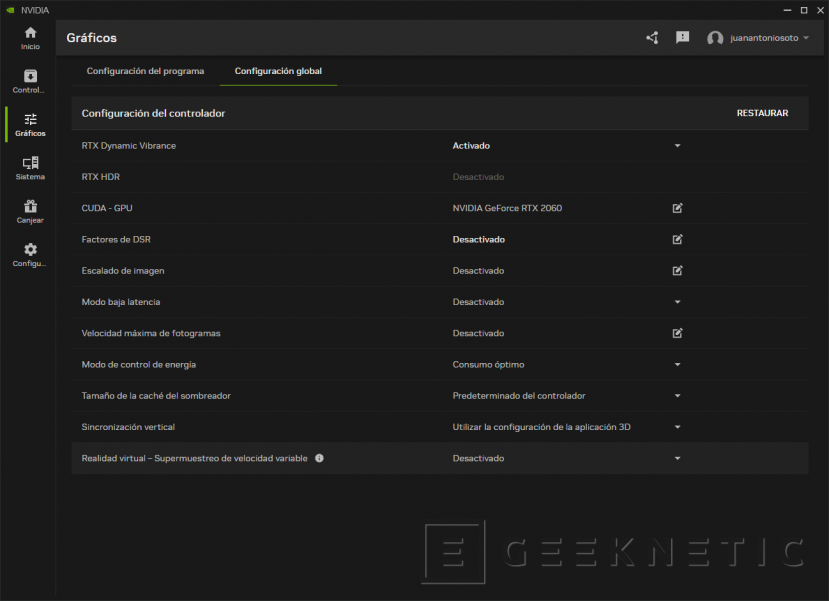Show info for Supermuestreo de velocidad variable
829x601 pixels.
coord(319,458)
